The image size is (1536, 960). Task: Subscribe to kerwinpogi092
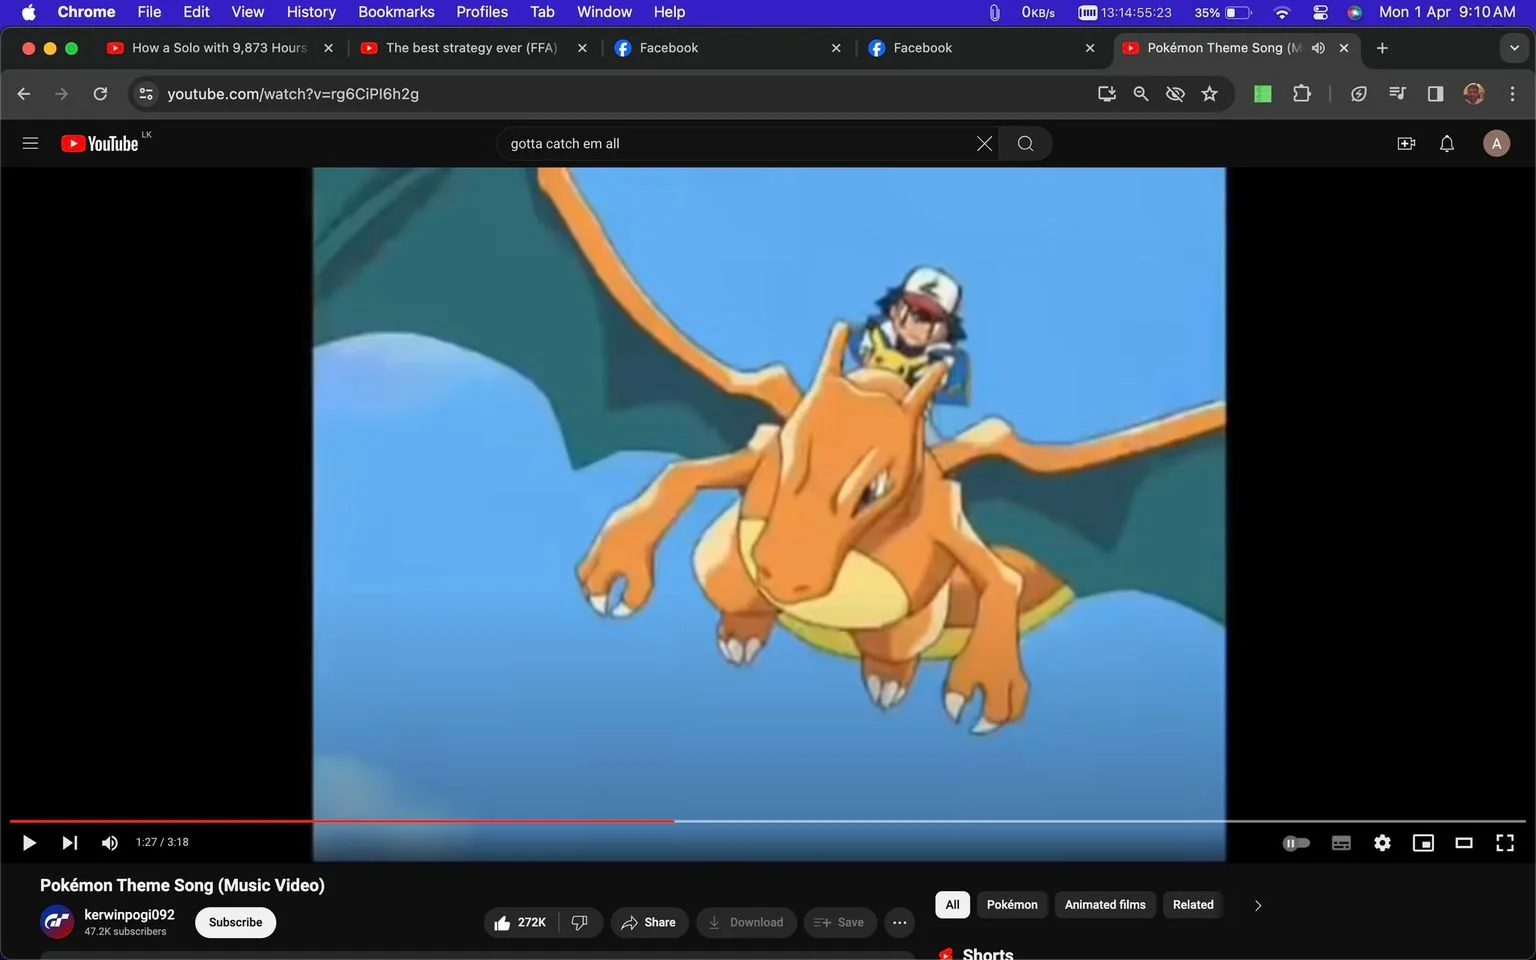(x=235, y=922)
